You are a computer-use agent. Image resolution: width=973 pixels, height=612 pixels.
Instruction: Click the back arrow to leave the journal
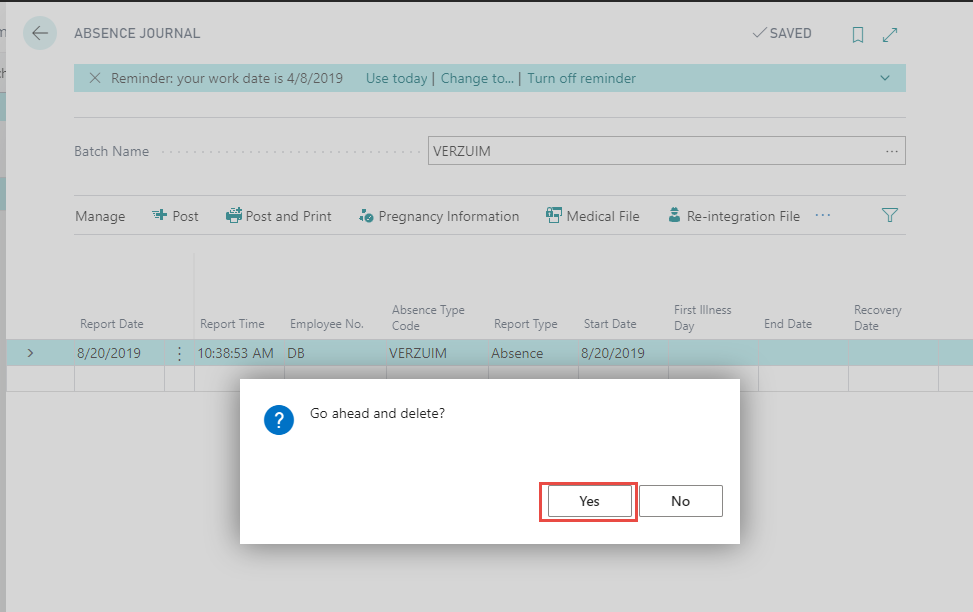[x=39, y=33]
